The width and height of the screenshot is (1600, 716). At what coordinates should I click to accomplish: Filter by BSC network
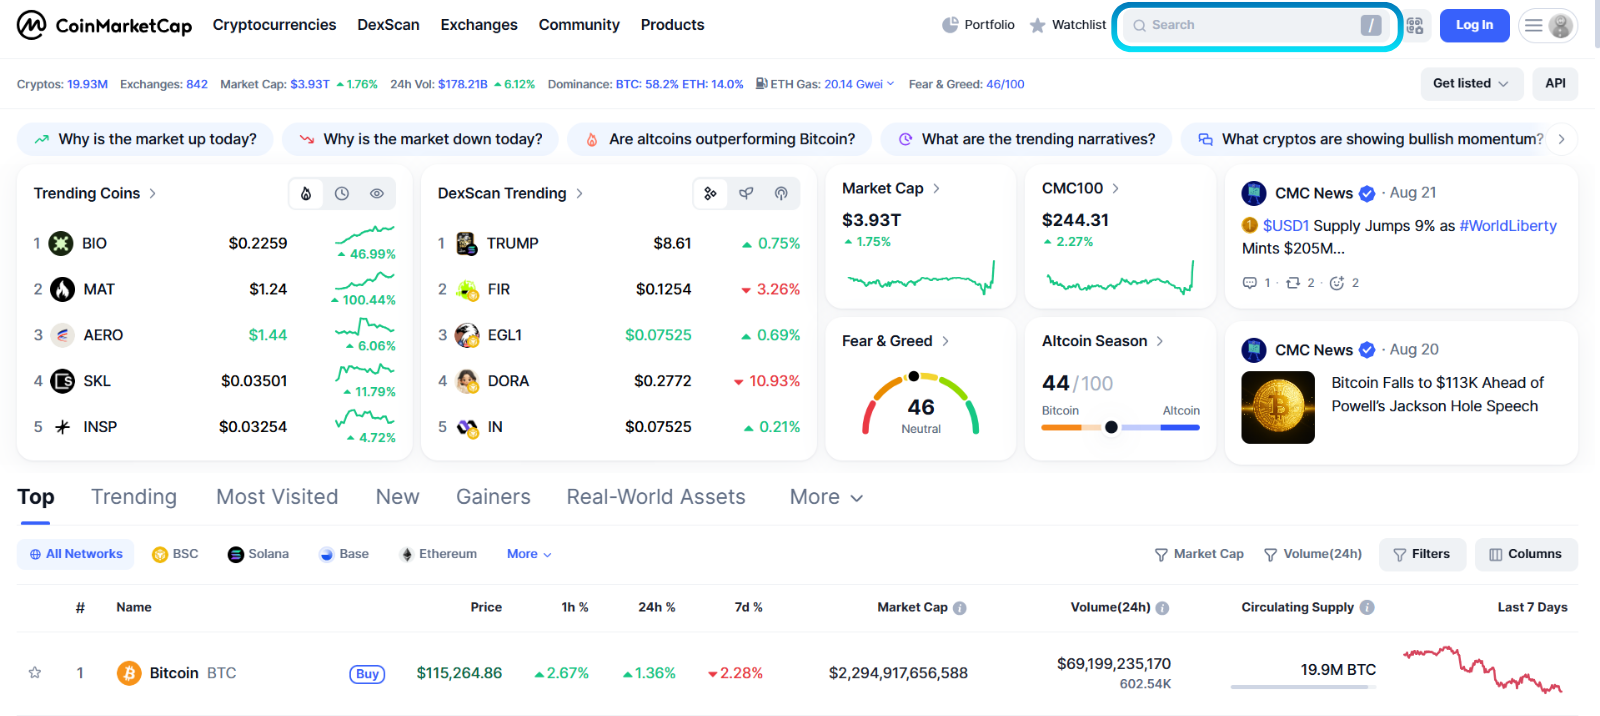pos(175,554)
